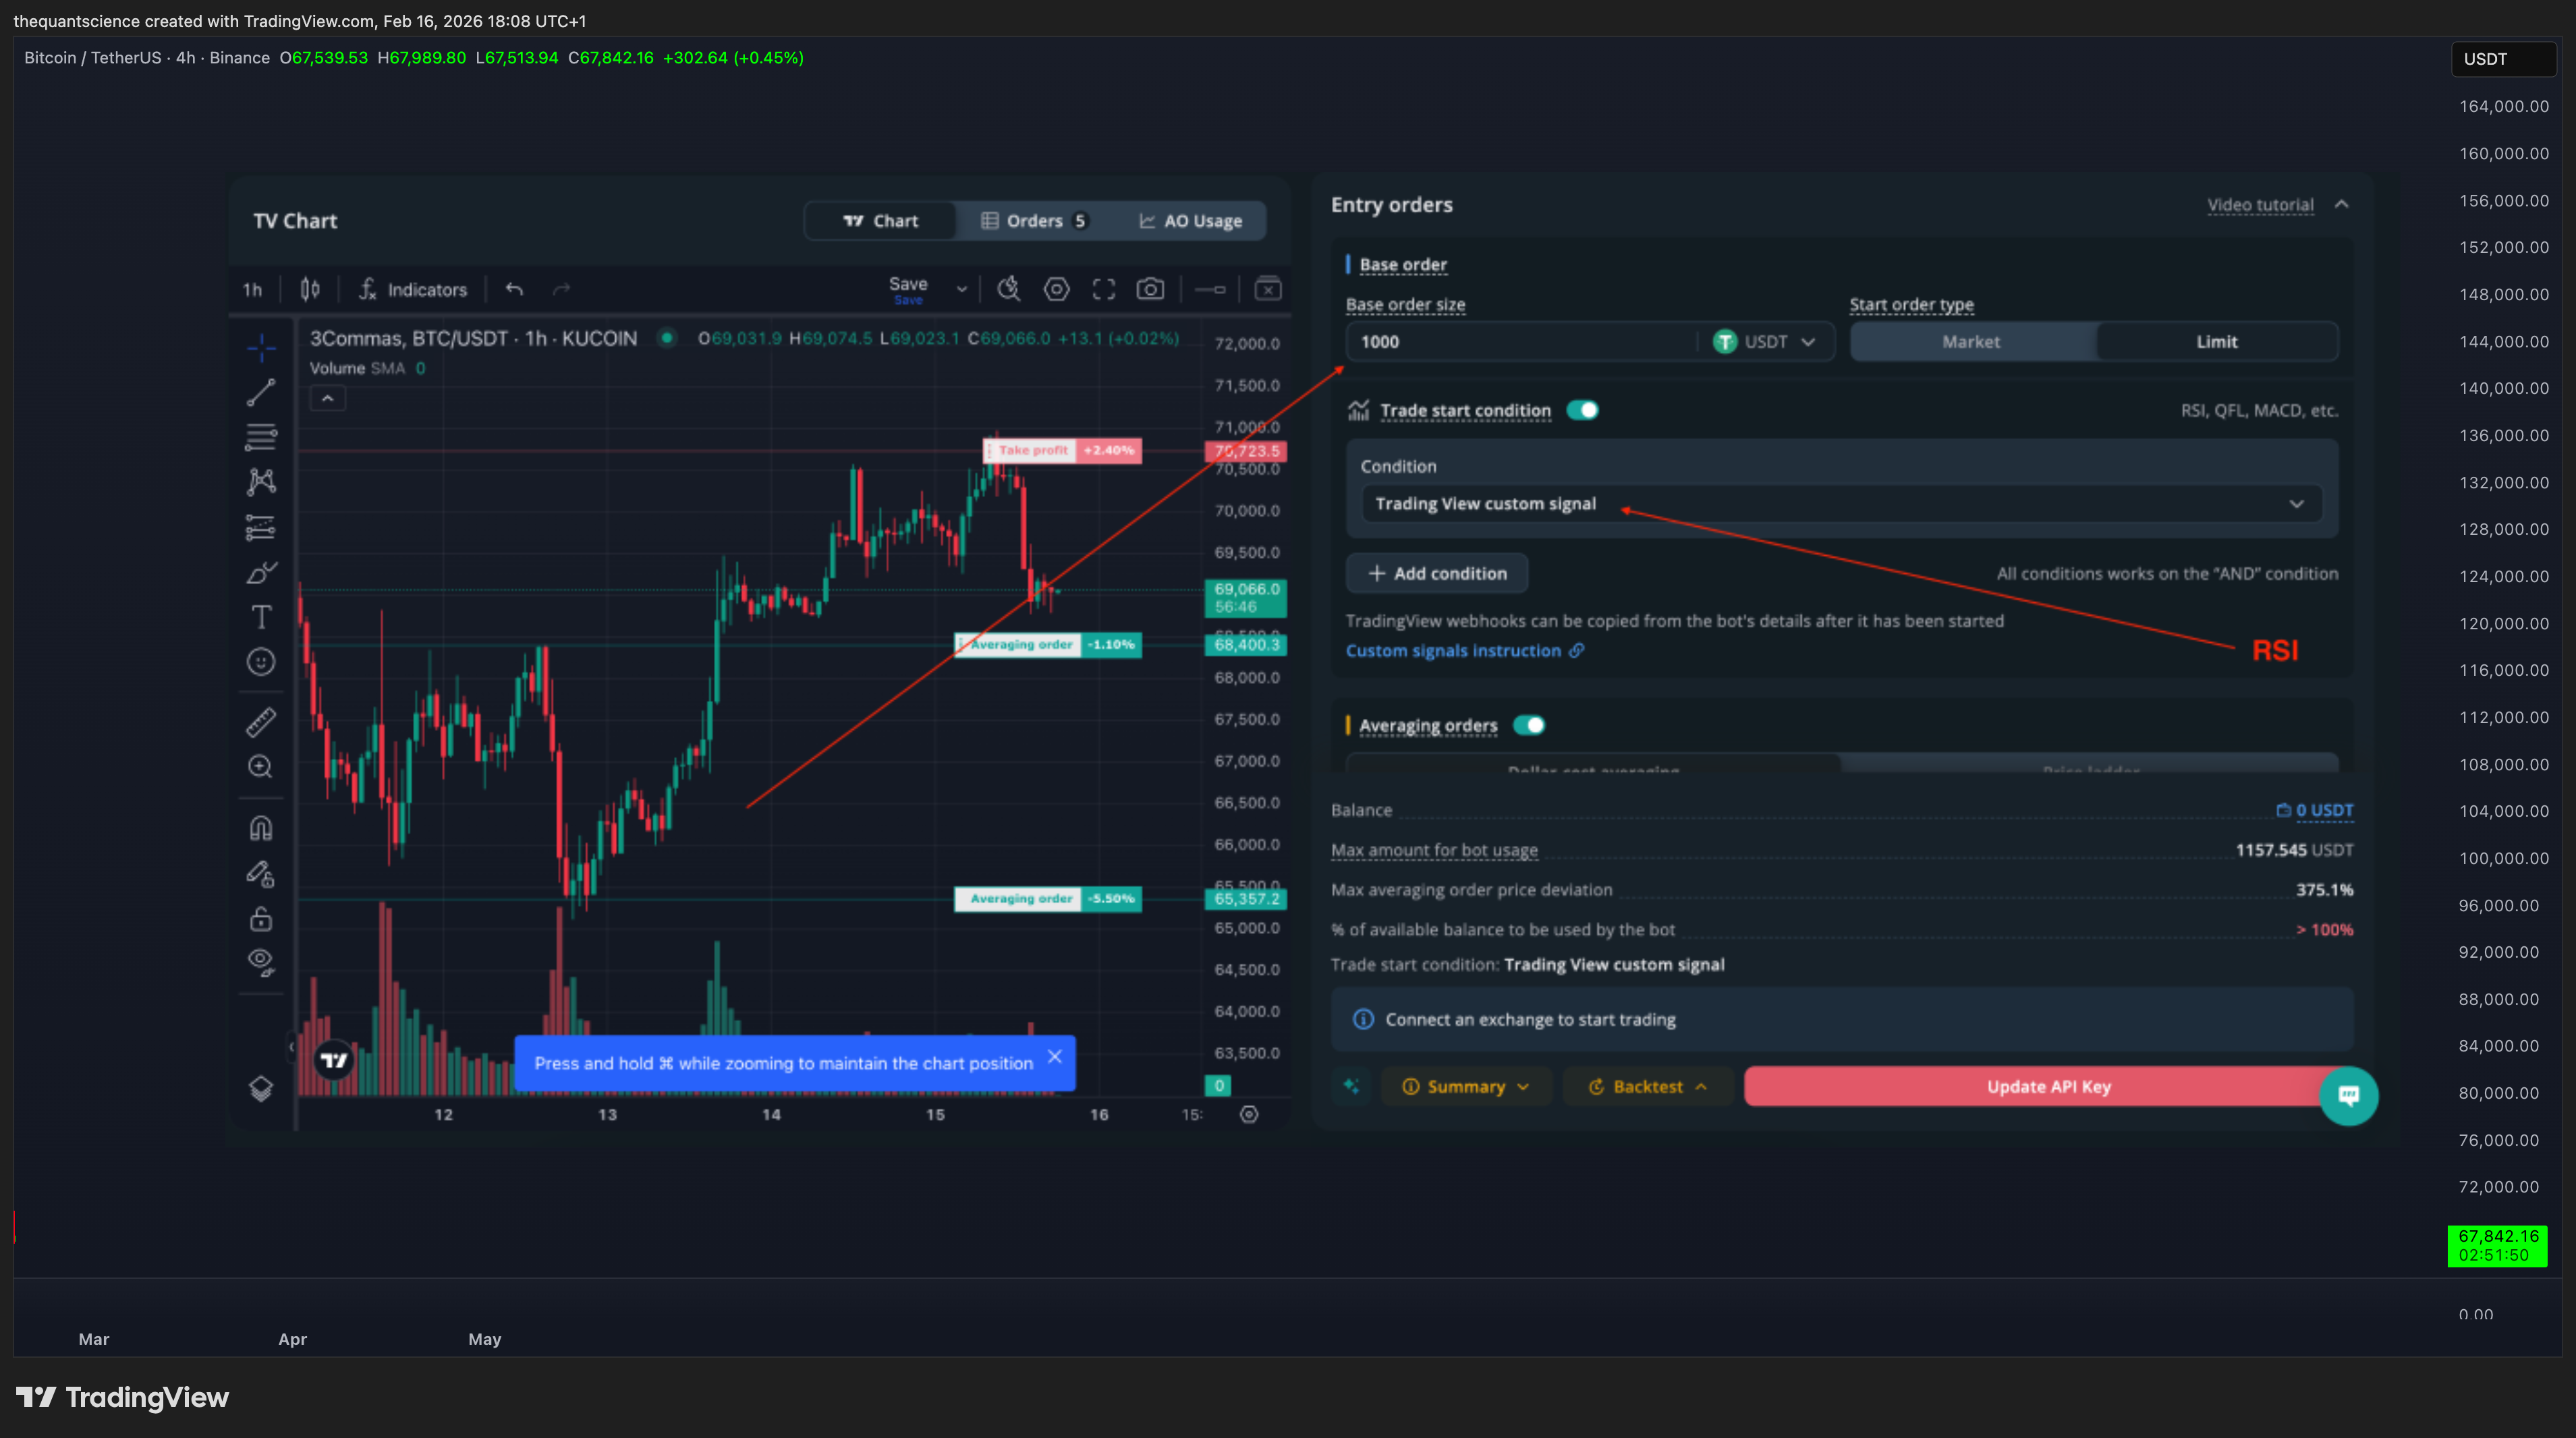Switch to the Chart tab
The image size is (2576, 1438).
pyautogui.click(x=881, y=221)
